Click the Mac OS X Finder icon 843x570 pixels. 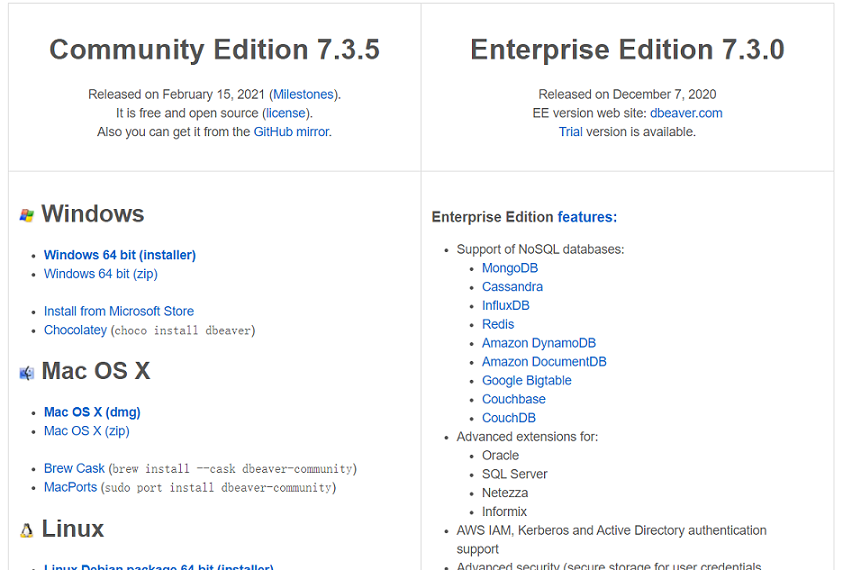point(26,373)
